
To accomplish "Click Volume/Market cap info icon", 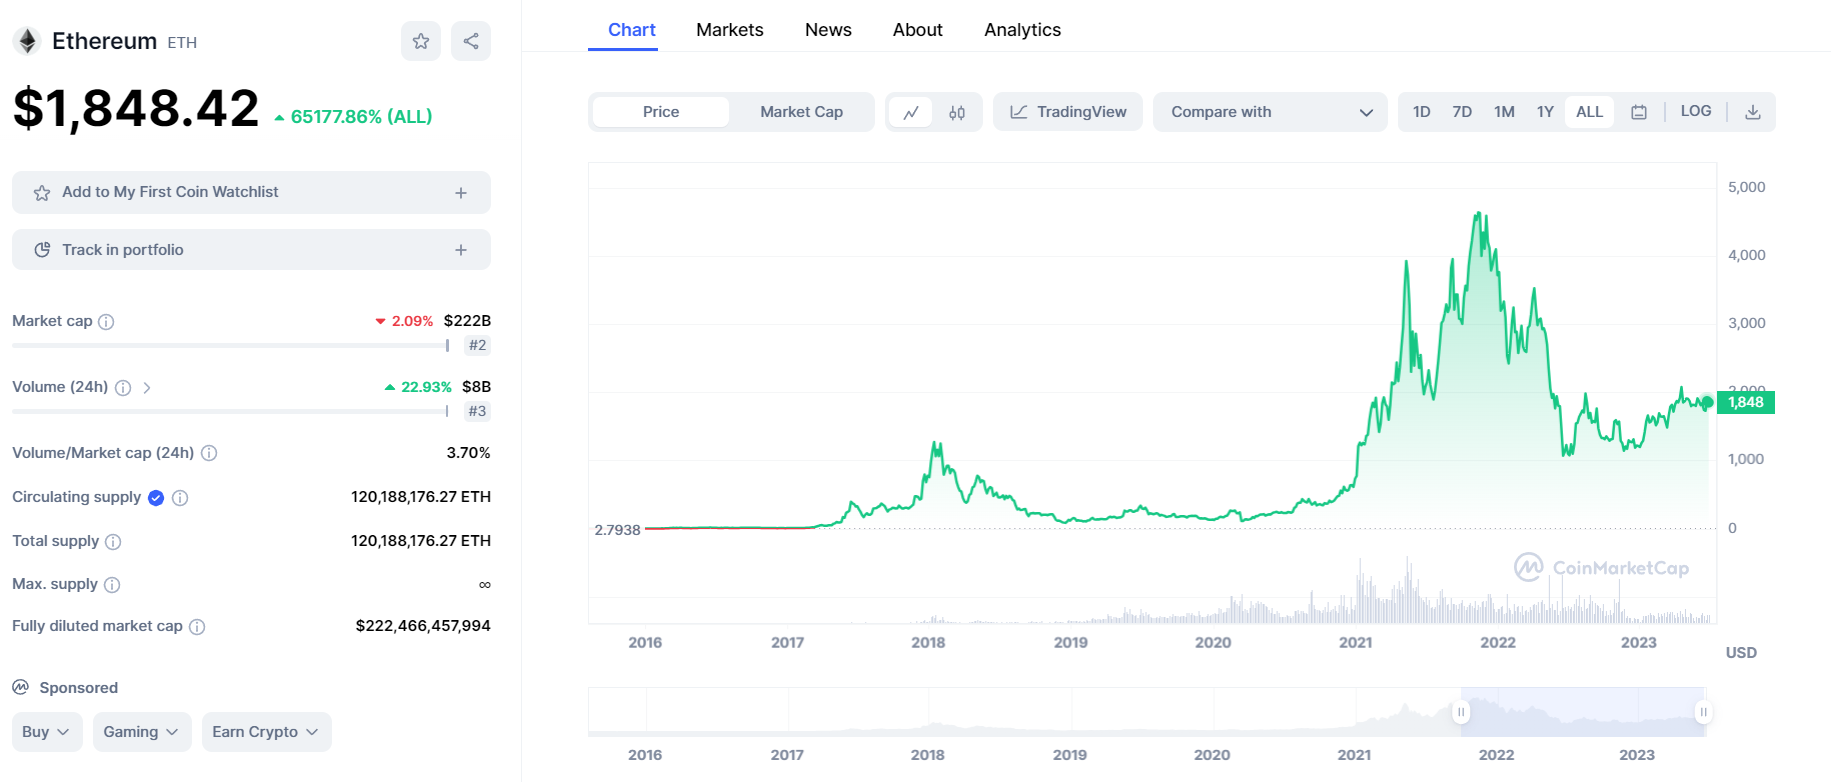I will pos(209,453).
